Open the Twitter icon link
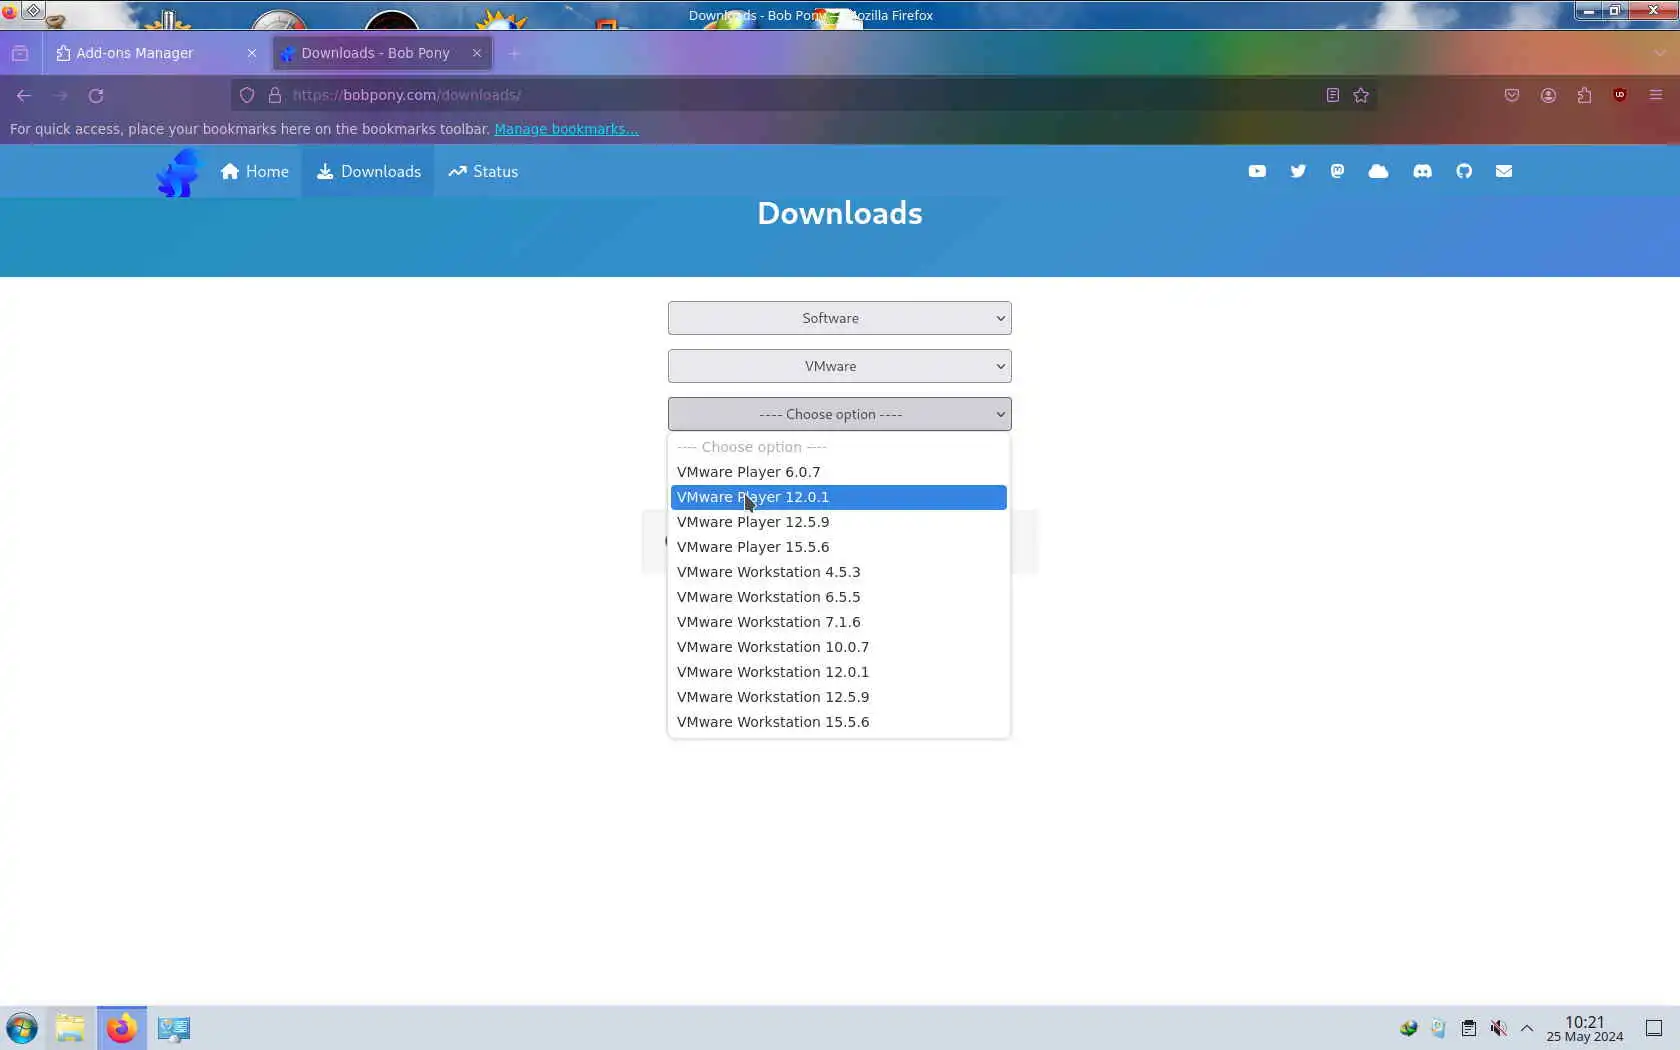The image size is (1680, 1050). coord(1298,171)
